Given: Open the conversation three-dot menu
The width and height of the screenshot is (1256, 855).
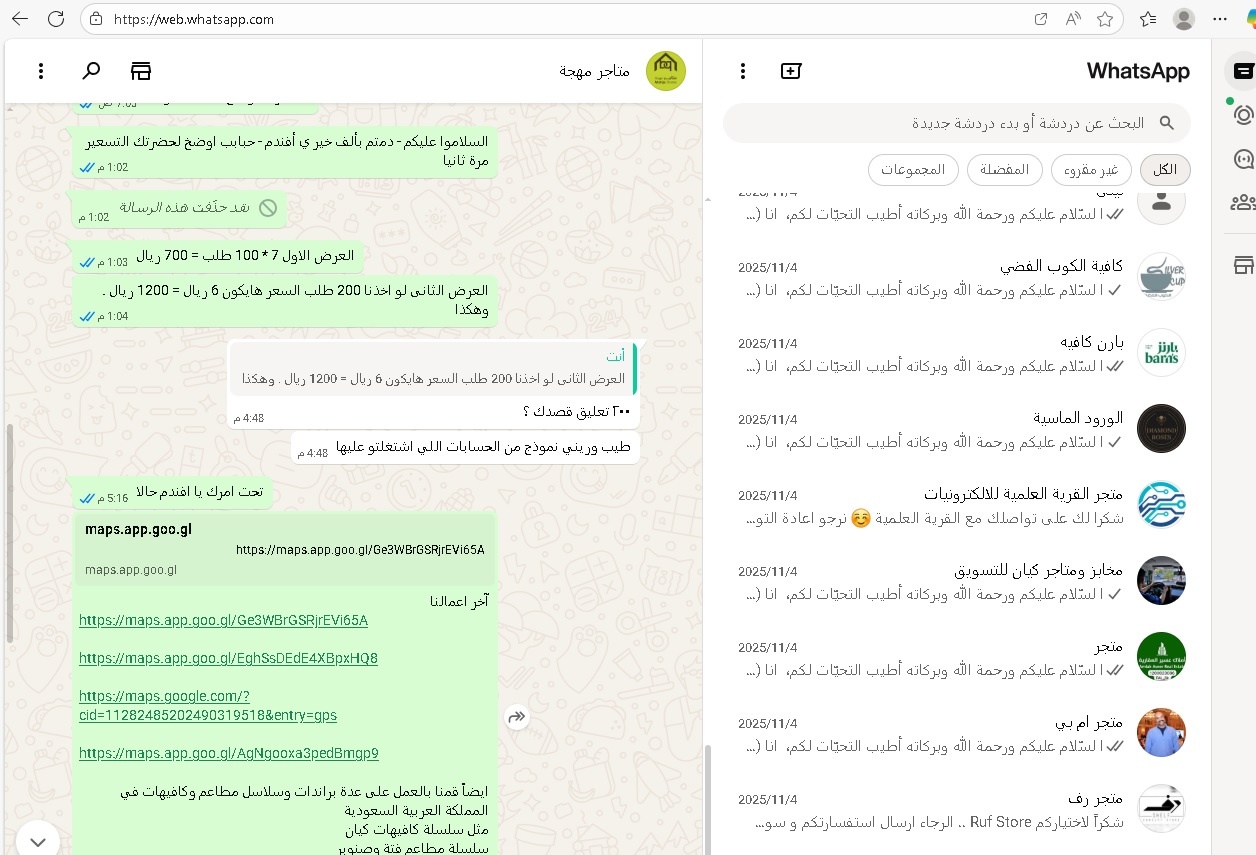Looking at the screenshot, I should [x=41, y=71].
